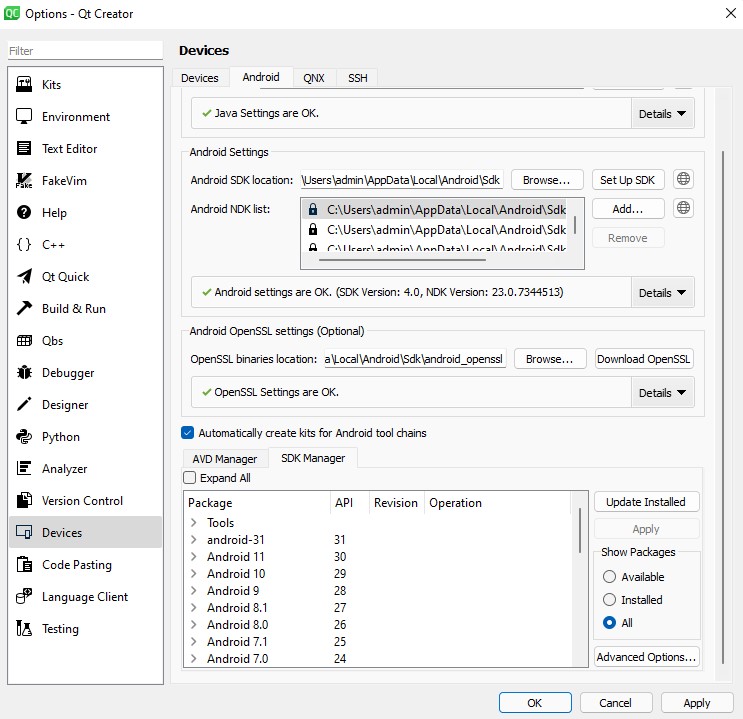
Task: Select the Installed packages radio button
Action: (609, 600)
